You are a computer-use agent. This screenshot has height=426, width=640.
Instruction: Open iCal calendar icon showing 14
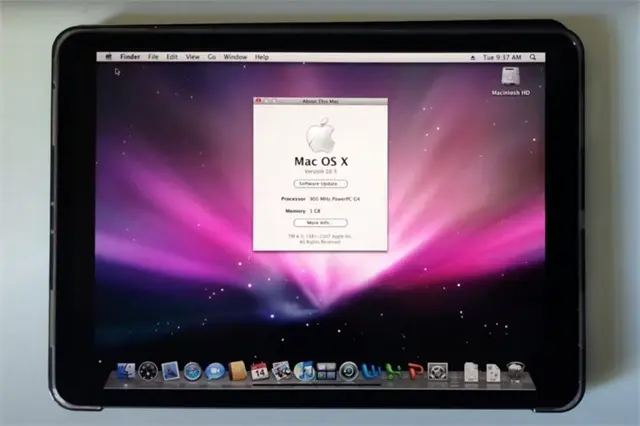pos(259,371)
